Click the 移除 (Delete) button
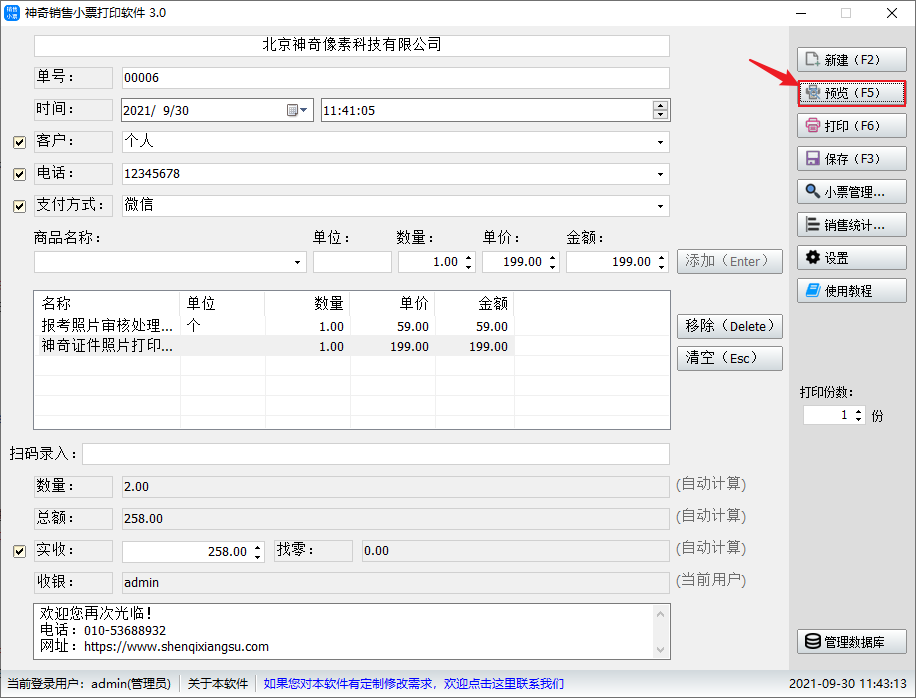This screenshot has width=916, height=698. point(730,326)
